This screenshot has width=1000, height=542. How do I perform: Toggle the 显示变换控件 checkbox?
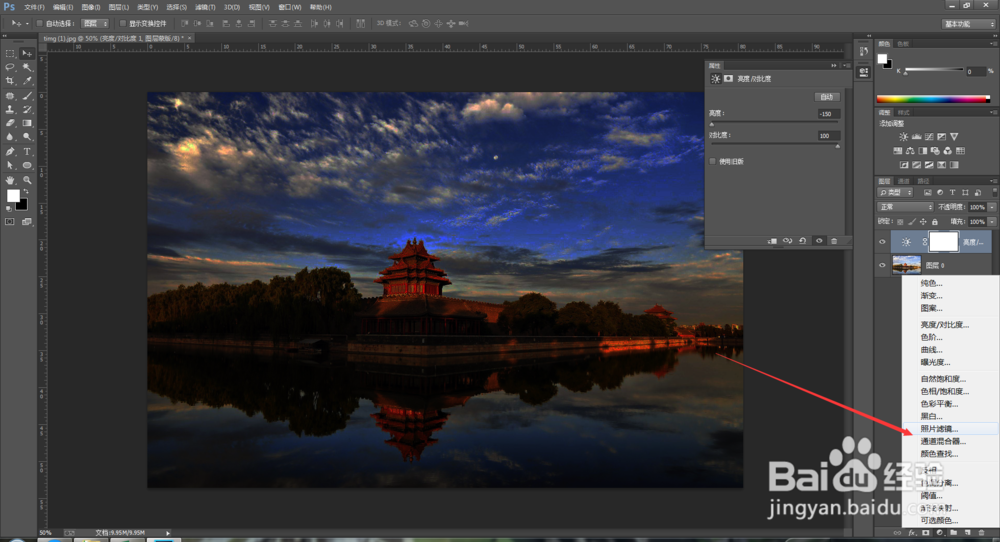(123, 24)
